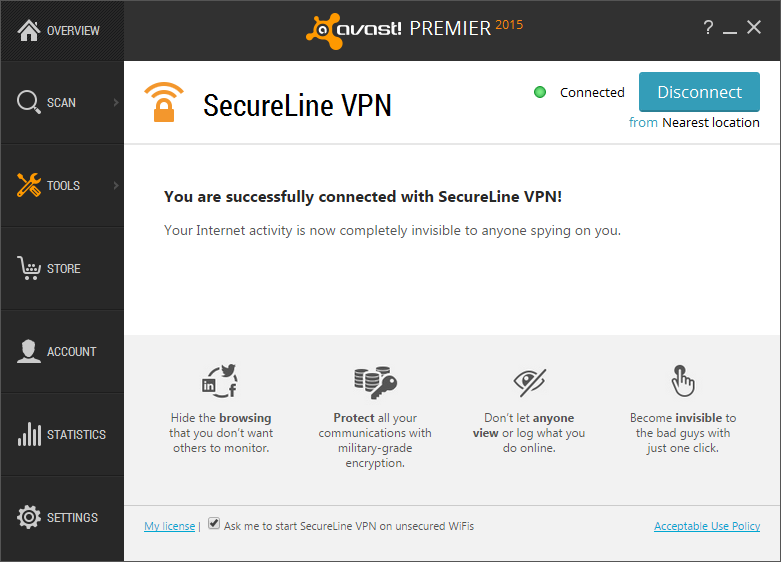Click the one-click pointing hand icon
Screen dimensions: 781x562
tap(683, 381)
